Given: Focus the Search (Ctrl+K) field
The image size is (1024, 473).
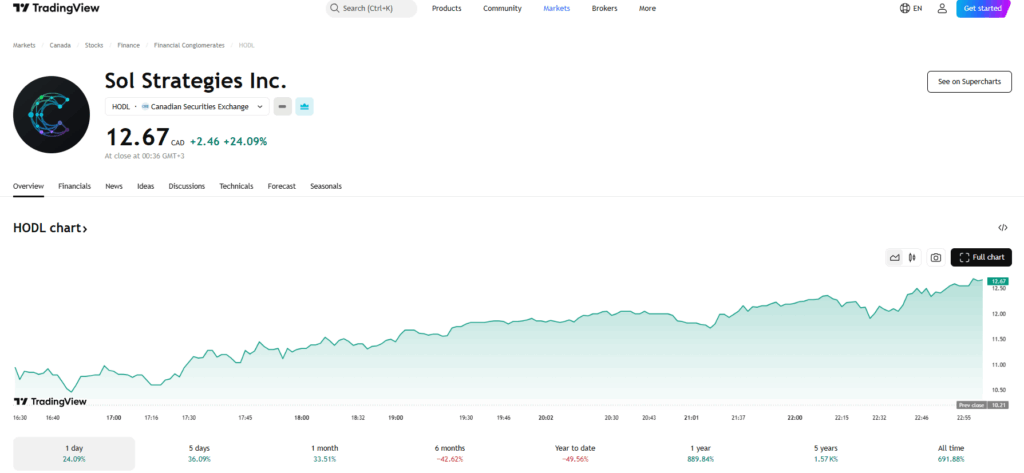Looking at the screenshot, I should pos(371,8).
